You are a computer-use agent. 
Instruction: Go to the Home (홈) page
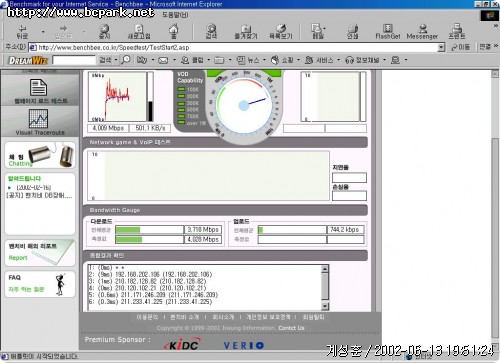[173, 32]
